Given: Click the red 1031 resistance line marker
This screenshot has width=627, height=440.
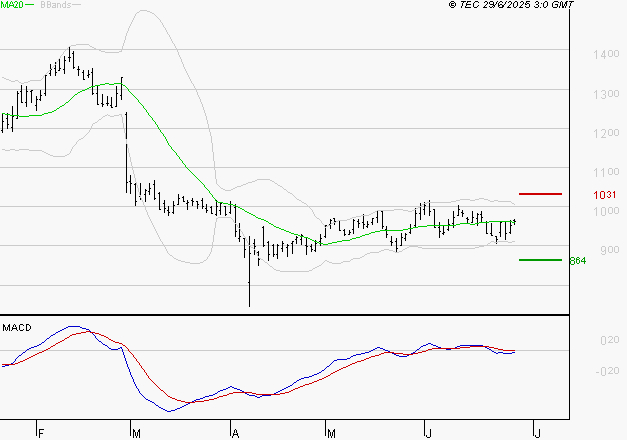Looking at the screenshot, I should pyautogui.click(x=539, y=193).
